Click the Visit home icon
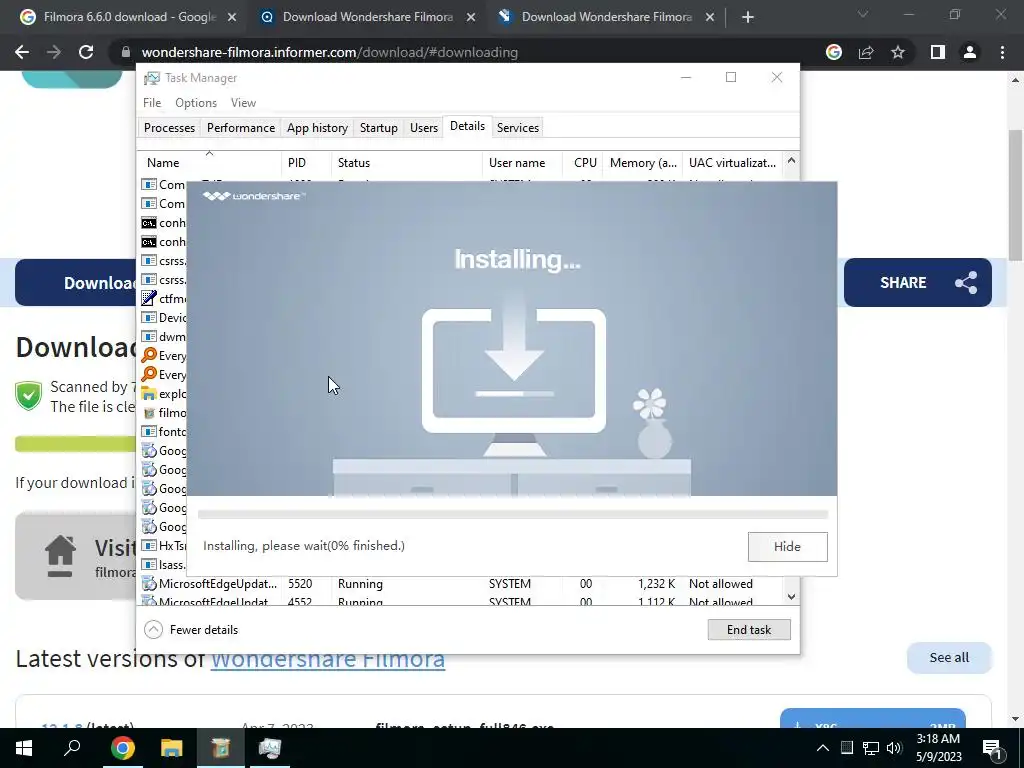The image size is (1024, 768). (60, 556)
